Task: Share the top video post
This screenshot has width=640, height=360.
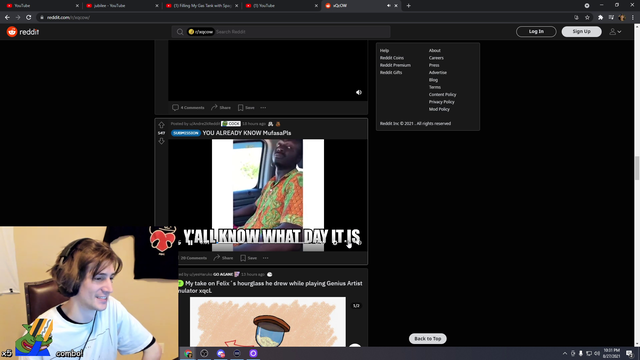Action: (x=221, y=108)
